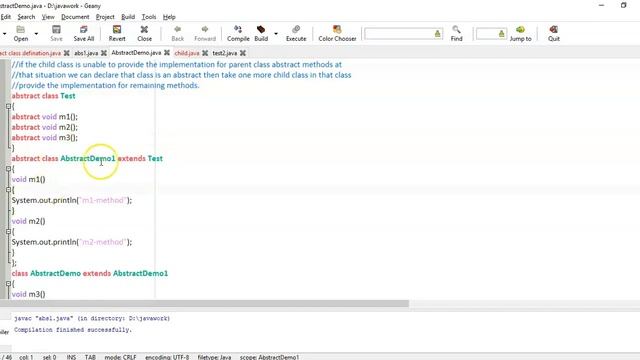Collapse the fold marker for method m2()
The image size is (640, 360).
click(x=8, y=231)
